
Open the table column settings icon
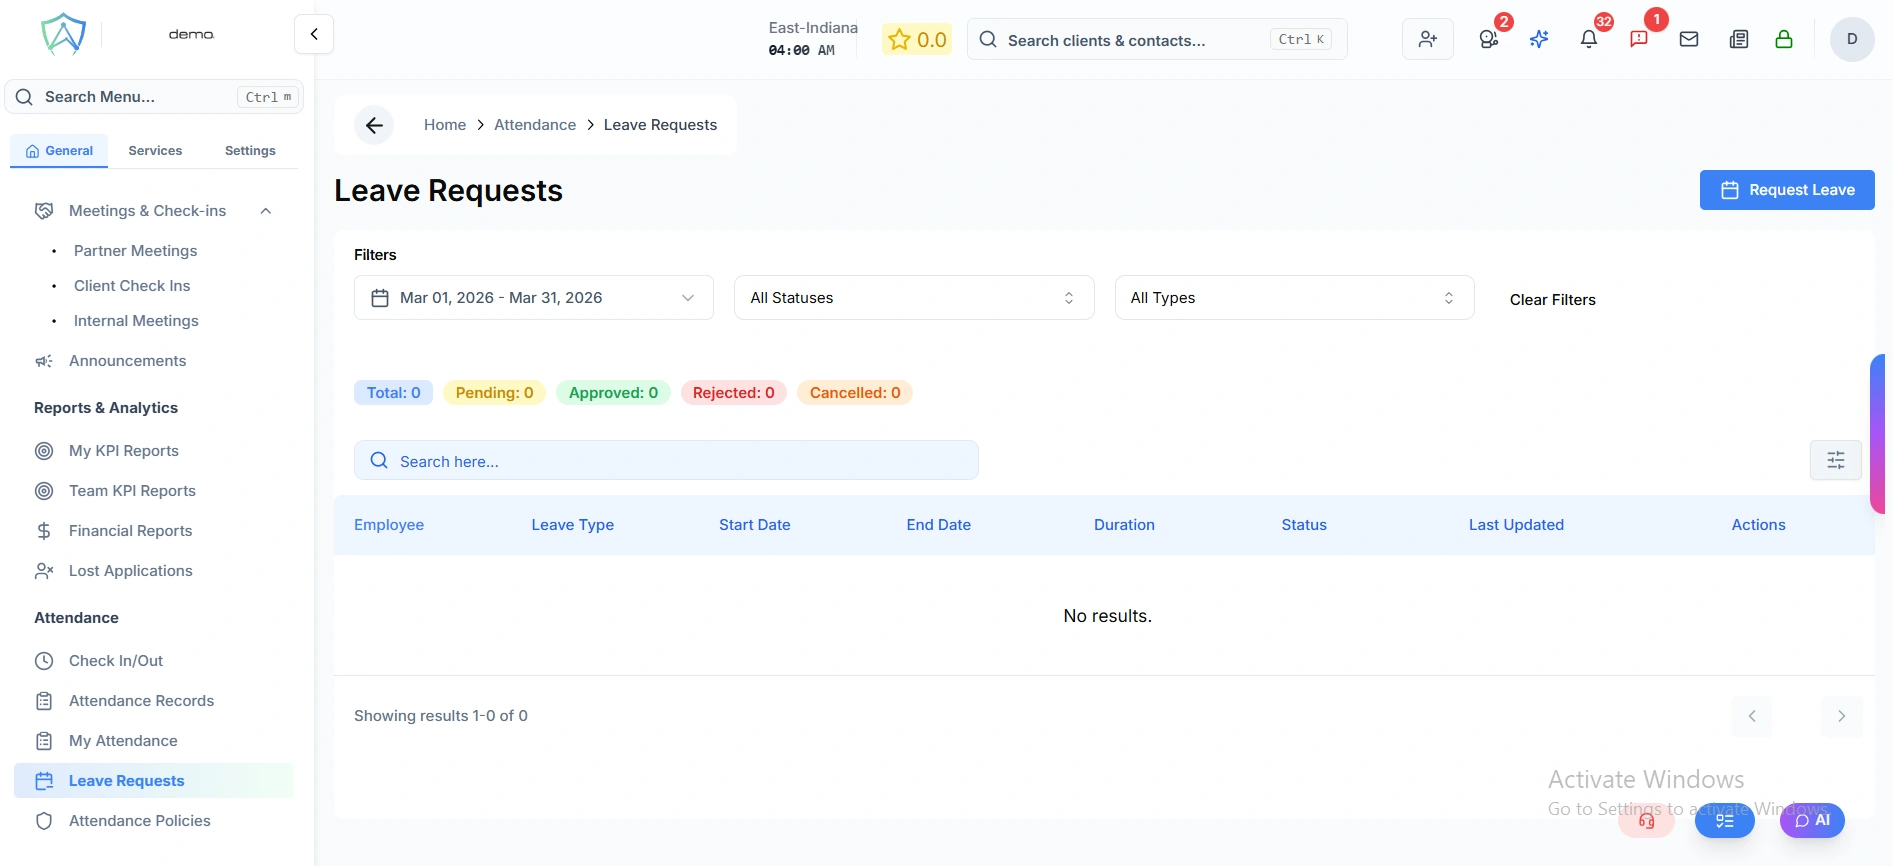[1835, 460]
